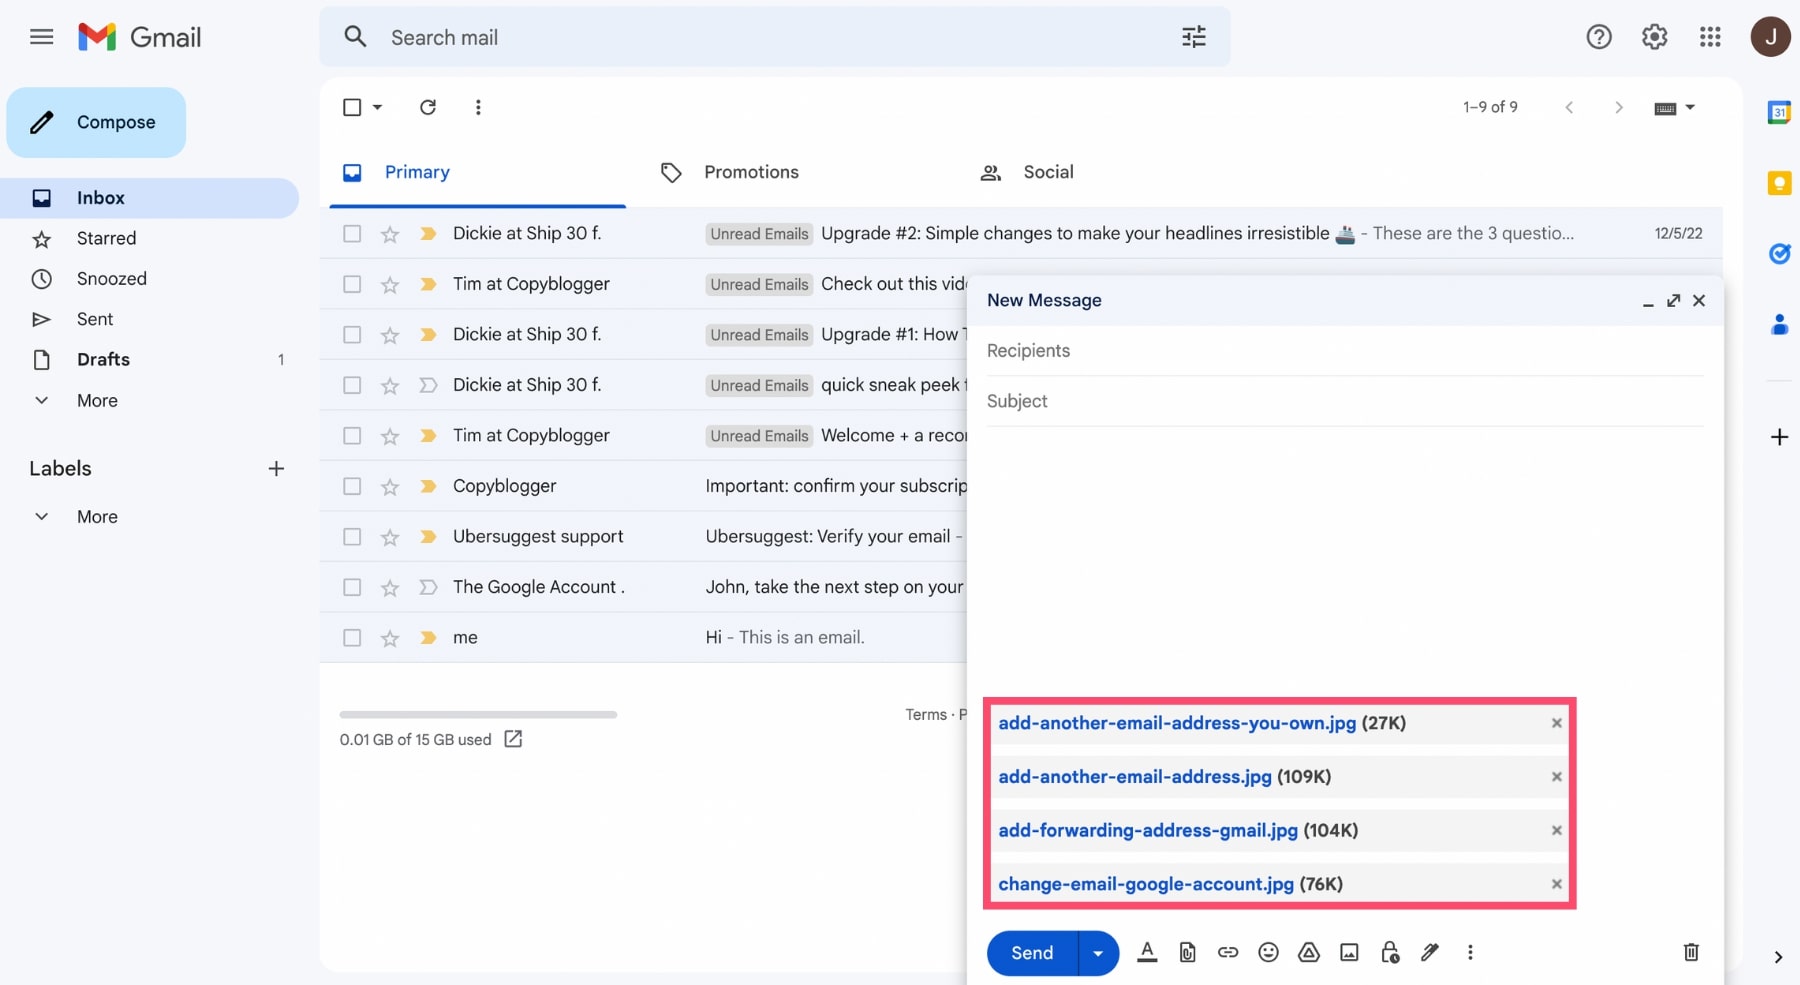Insert a signature with the pen icon

1429,953
